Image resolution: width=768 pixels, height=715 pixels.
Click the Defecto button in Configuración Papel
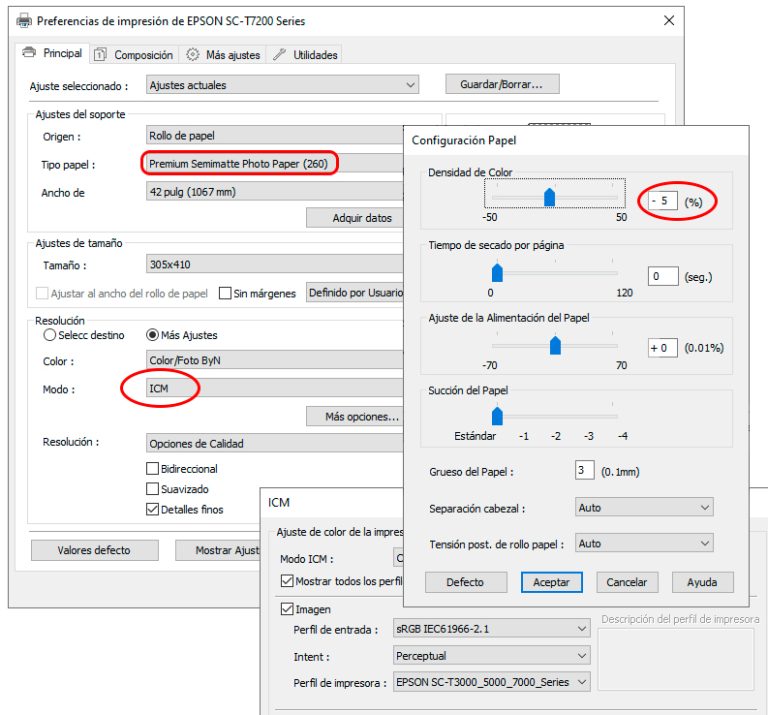pos(465,582)
